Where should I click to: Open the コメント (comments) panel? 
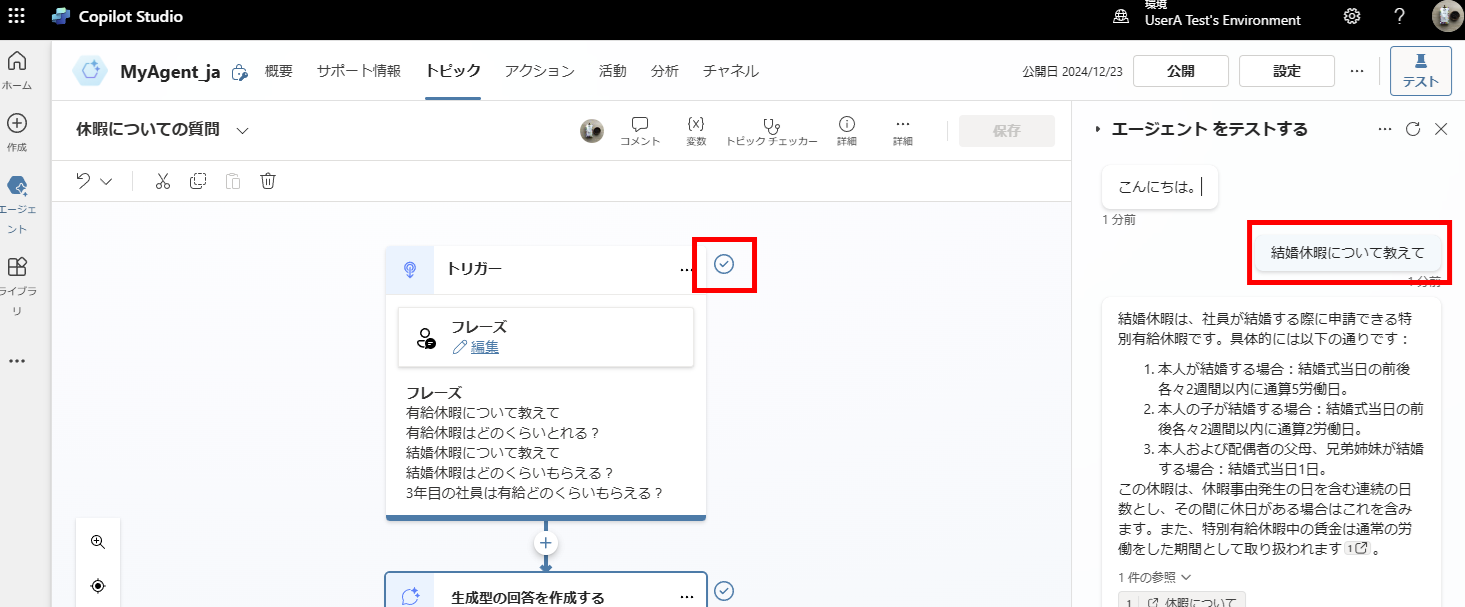[639, 129]
